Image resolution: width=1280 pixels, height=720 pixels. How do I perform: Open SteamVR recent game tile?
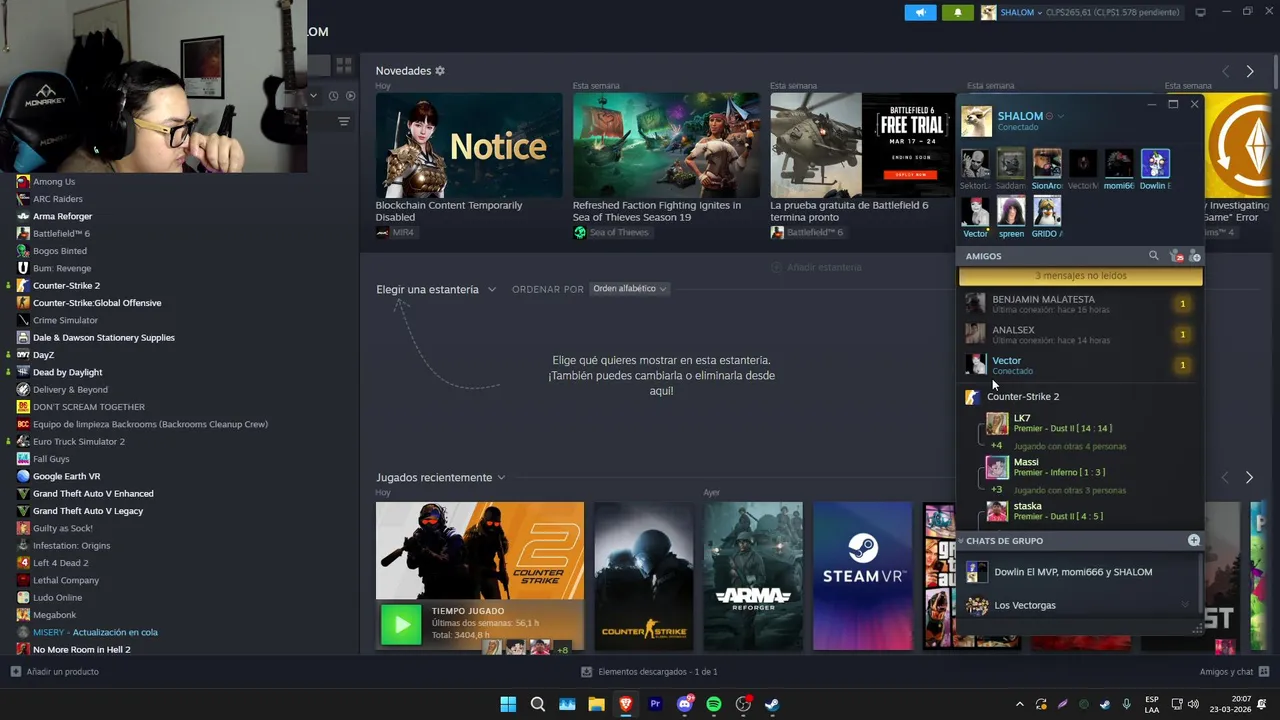click(x=862, y=575)
